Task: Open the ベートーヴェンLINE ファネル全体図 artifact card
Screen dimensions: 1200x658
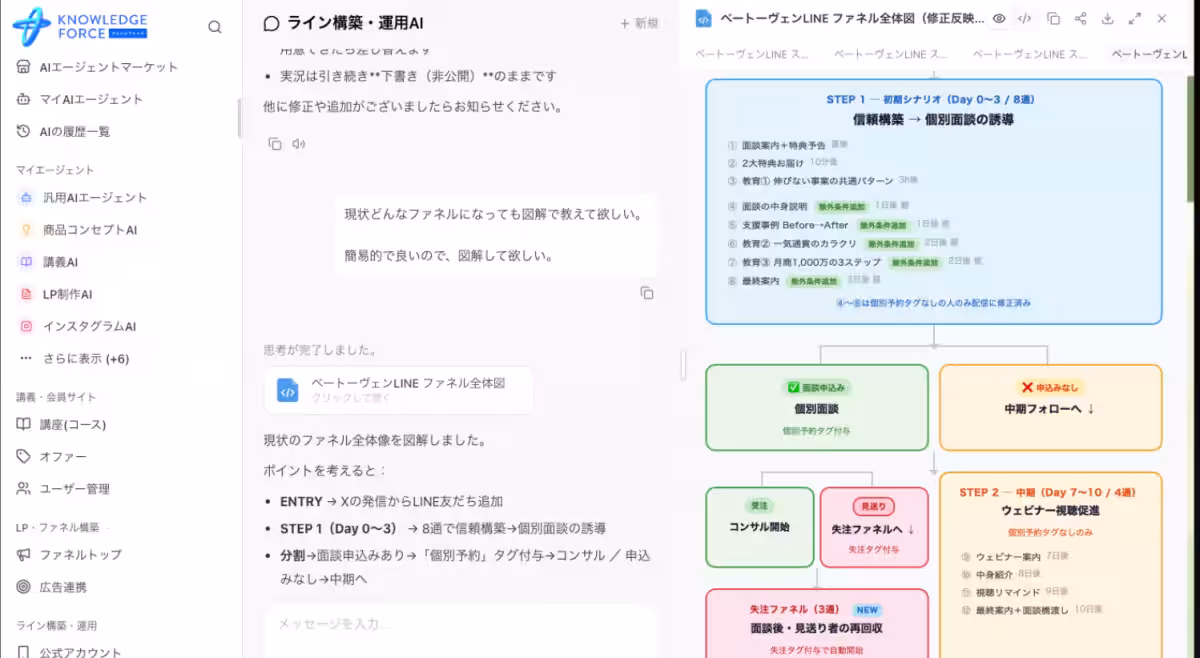Action: pos(398,390)
